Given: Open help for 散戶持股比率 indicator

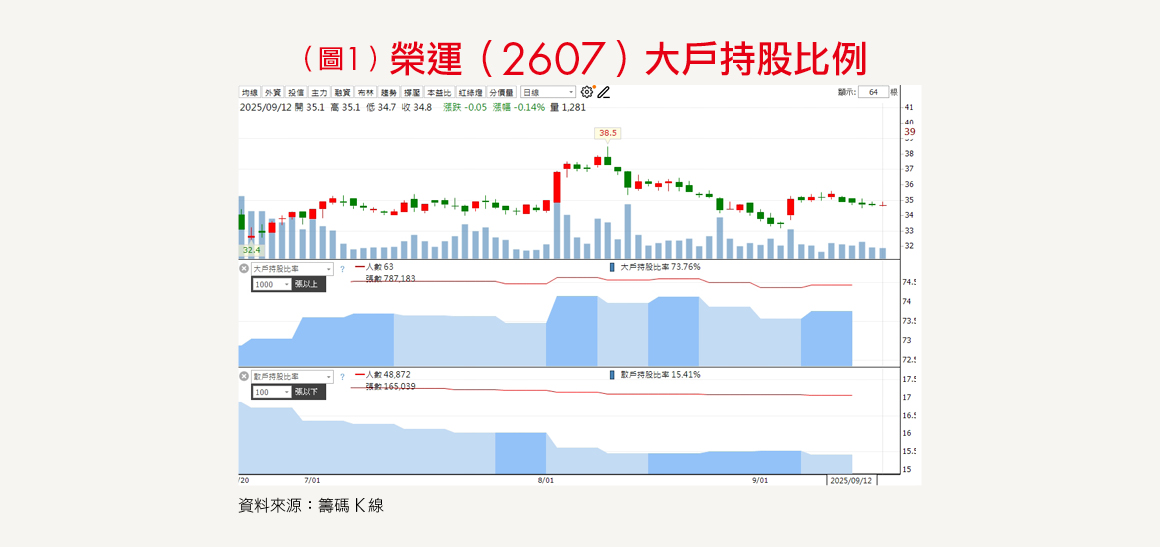Looking at the screenshot, I should coord(342,376).
